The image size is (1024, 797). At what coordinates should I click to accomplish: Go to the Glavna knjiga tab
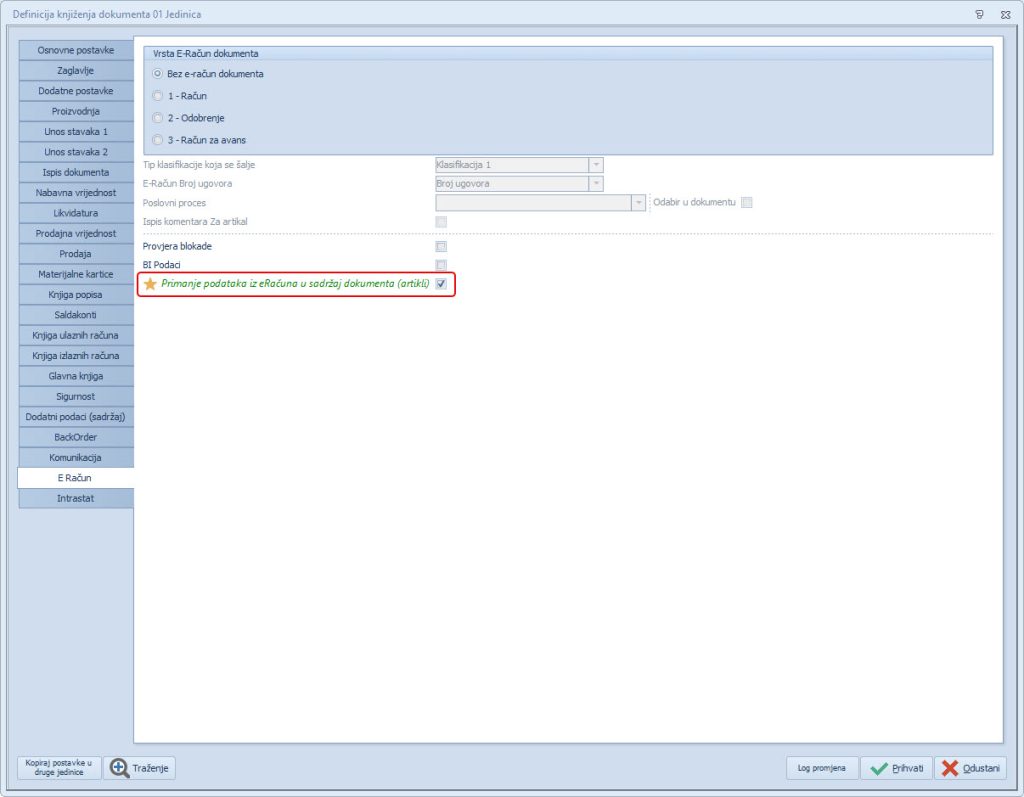[x=76, y=376]
